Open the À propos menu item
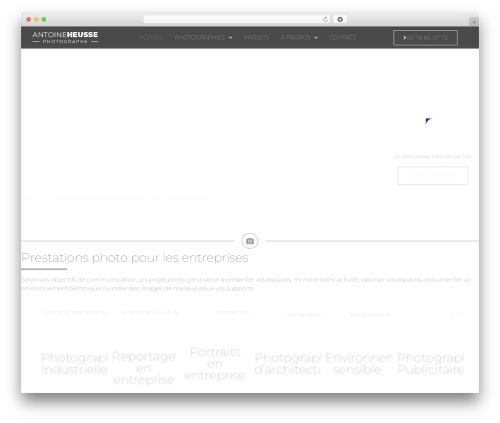500x423 pixels. click(x=295, y=37)
